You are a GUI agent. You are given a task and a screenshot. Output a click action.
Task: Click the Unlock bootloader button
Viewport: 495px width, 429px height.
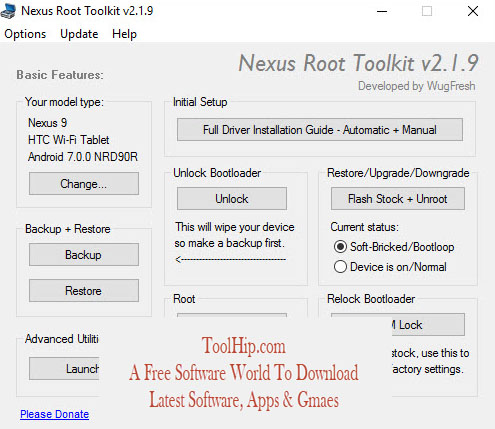[x=232, y=199]
